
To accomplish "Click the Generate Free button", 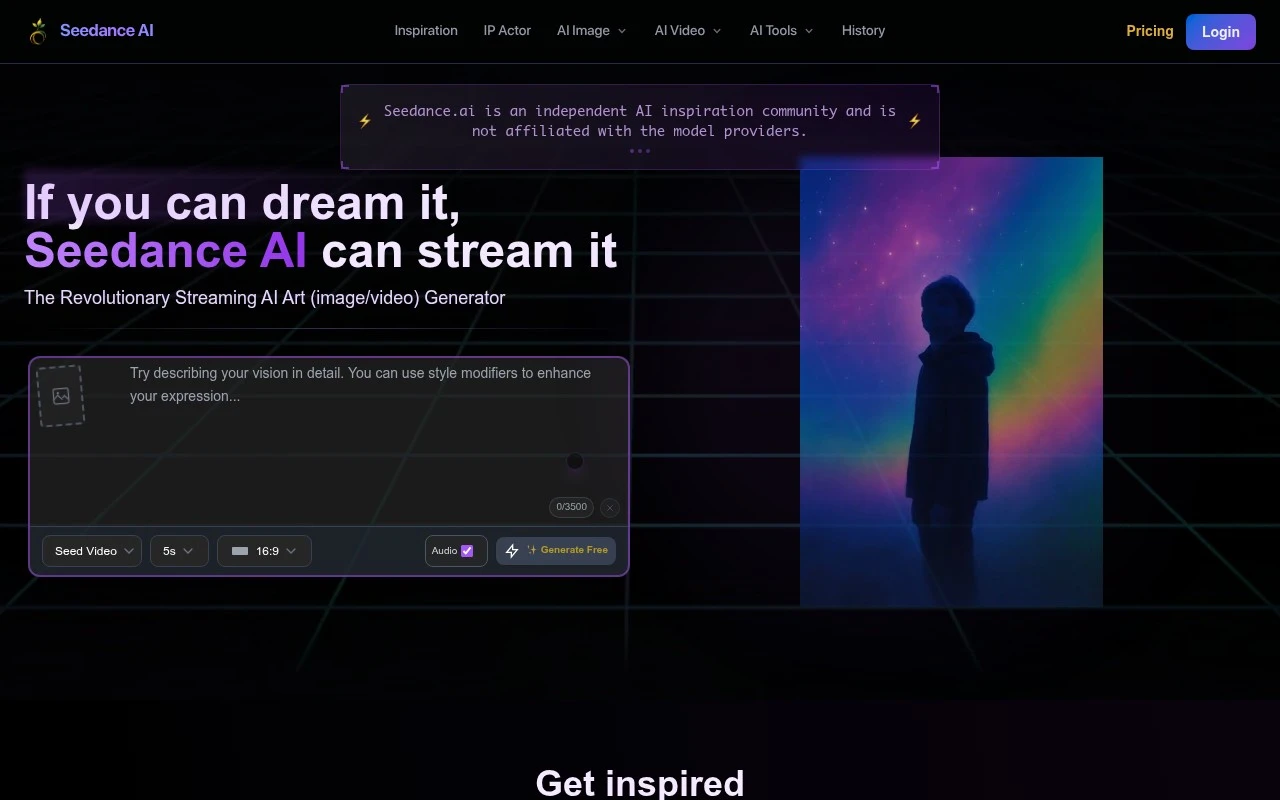I will tap(556, 551).
